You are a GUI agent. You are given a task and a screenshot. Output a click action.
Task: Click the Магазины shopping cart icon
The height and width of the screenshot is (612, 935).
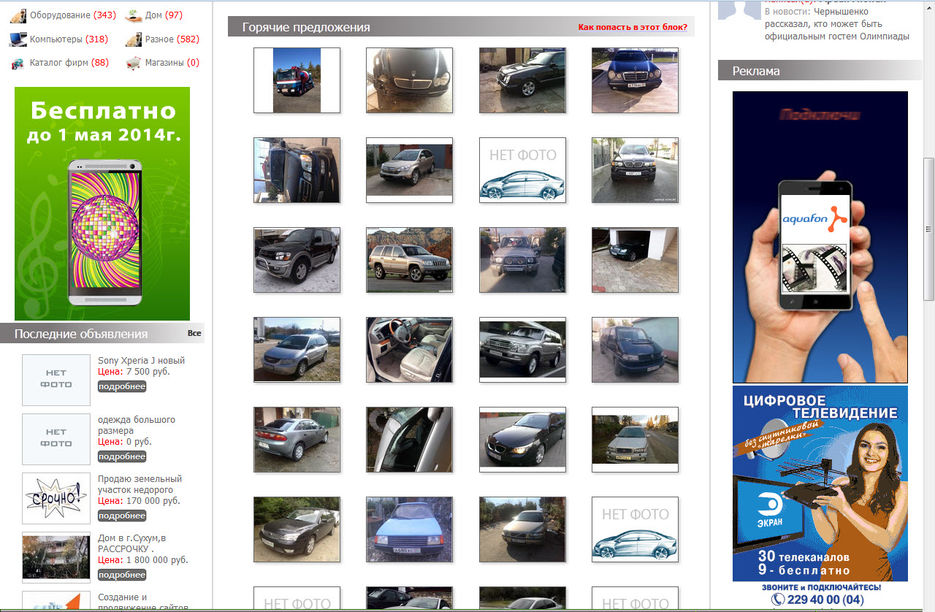tap(133, 63)
